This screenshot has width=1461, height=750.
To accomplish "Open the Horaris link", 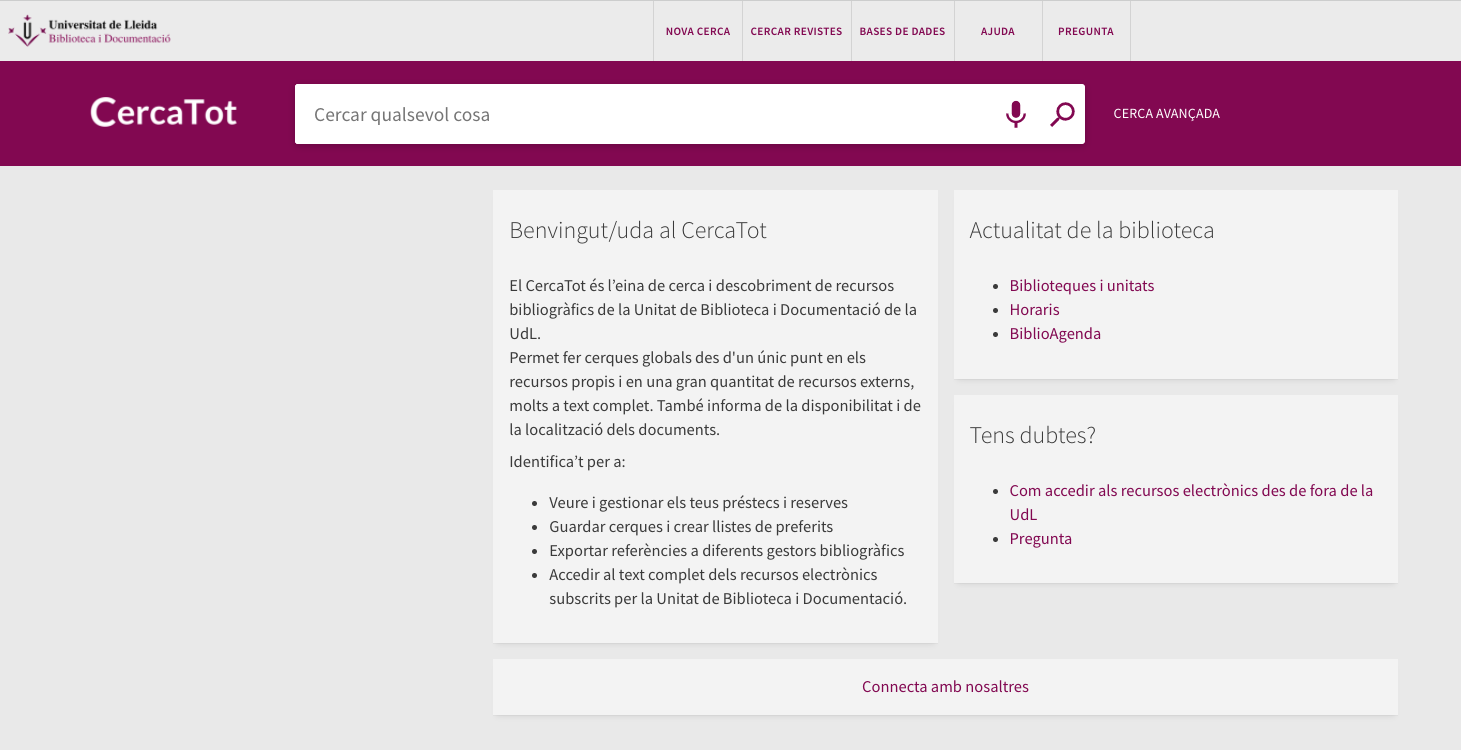I will coord(1034,310).
